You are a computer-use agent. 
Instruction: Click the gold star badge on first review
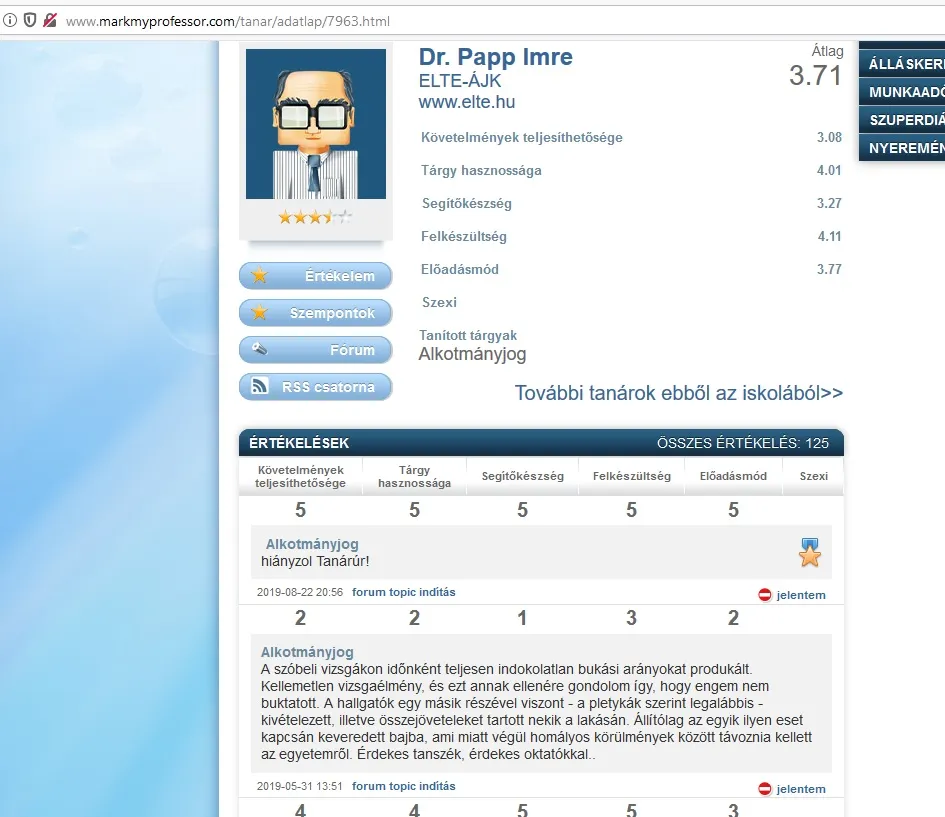[x=809, y=552]
